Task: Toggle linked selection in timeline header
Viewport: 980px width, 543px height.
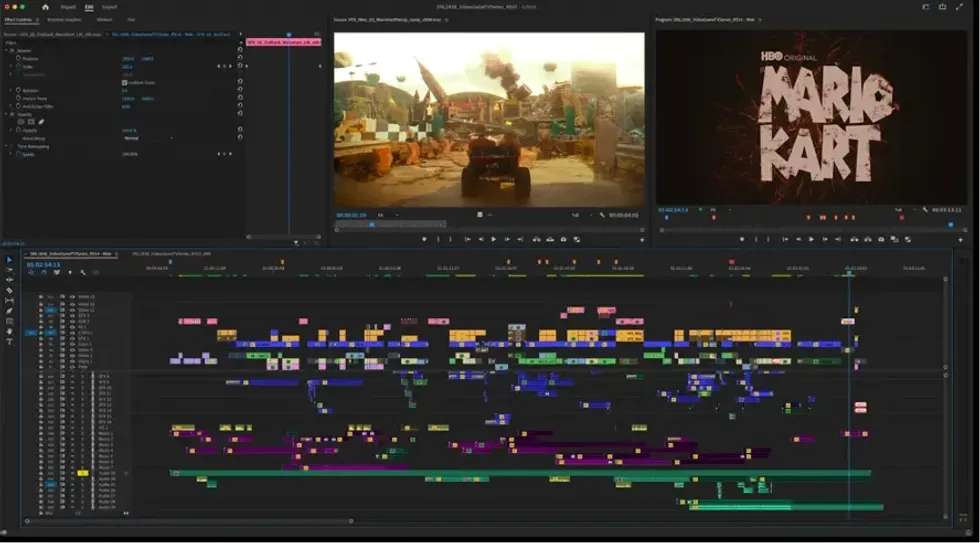Action: coord(57,272)
